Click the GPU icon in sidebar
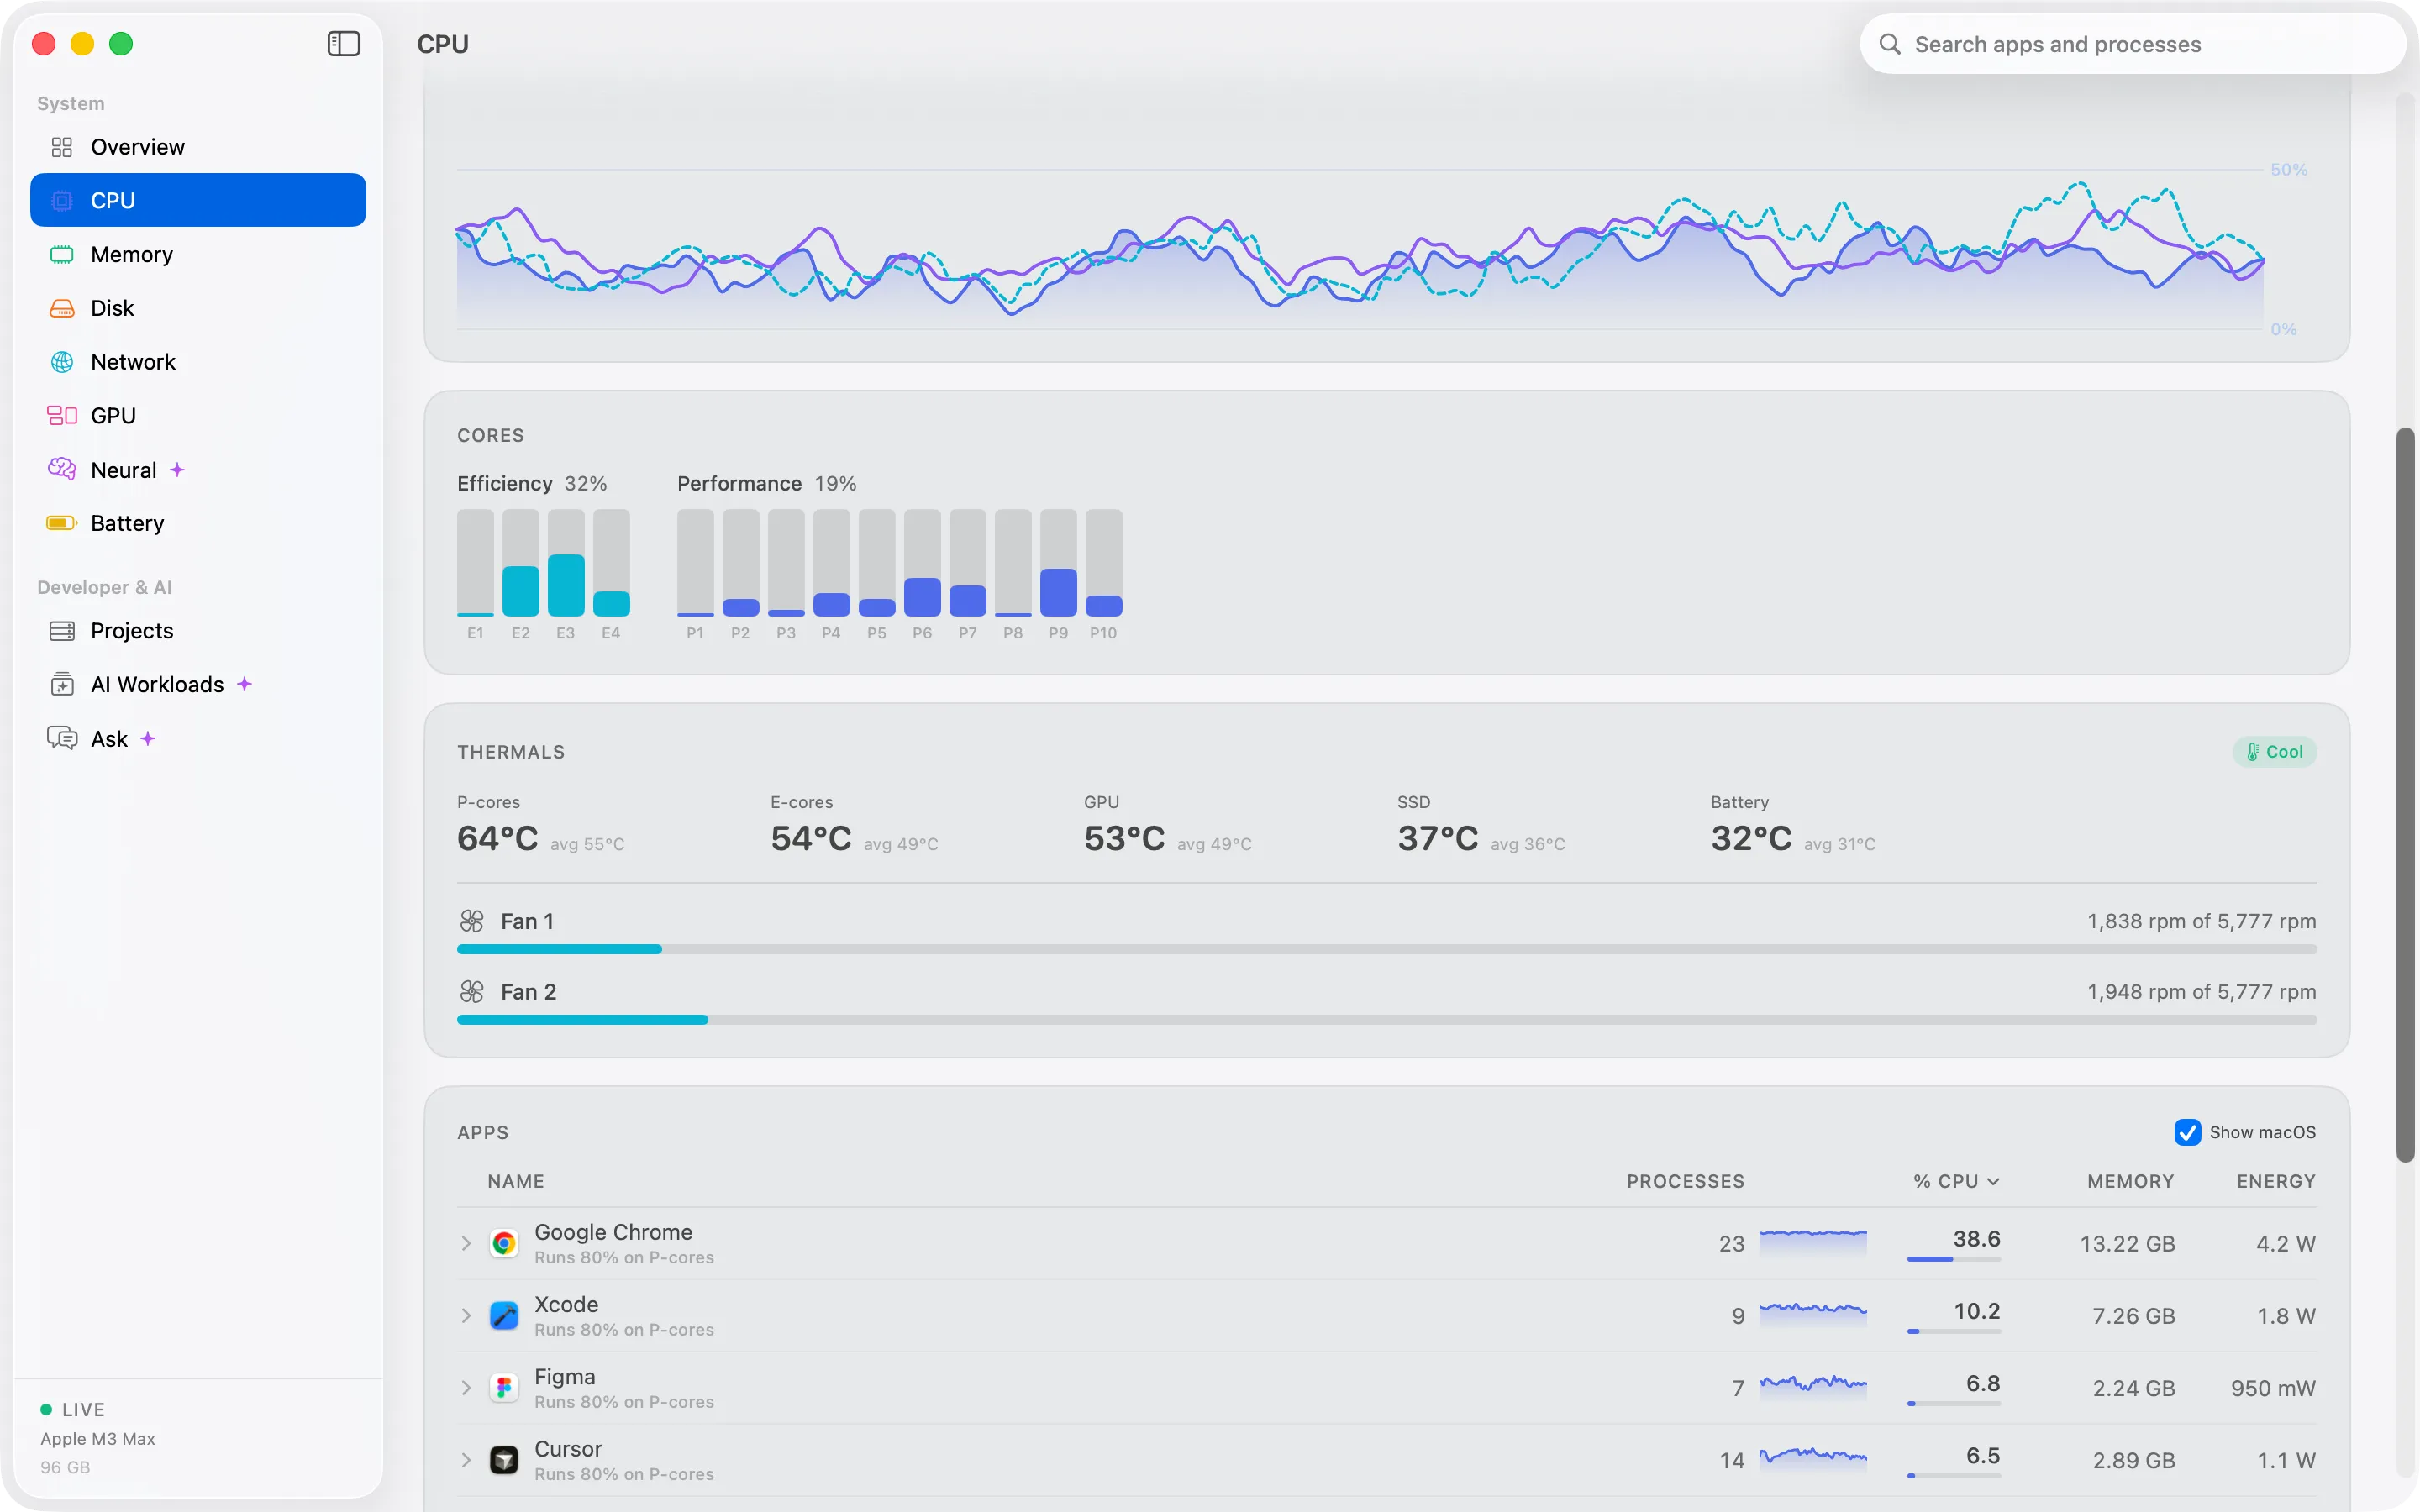Viewport: 2420px width, 1512px height. click(62, 415)
